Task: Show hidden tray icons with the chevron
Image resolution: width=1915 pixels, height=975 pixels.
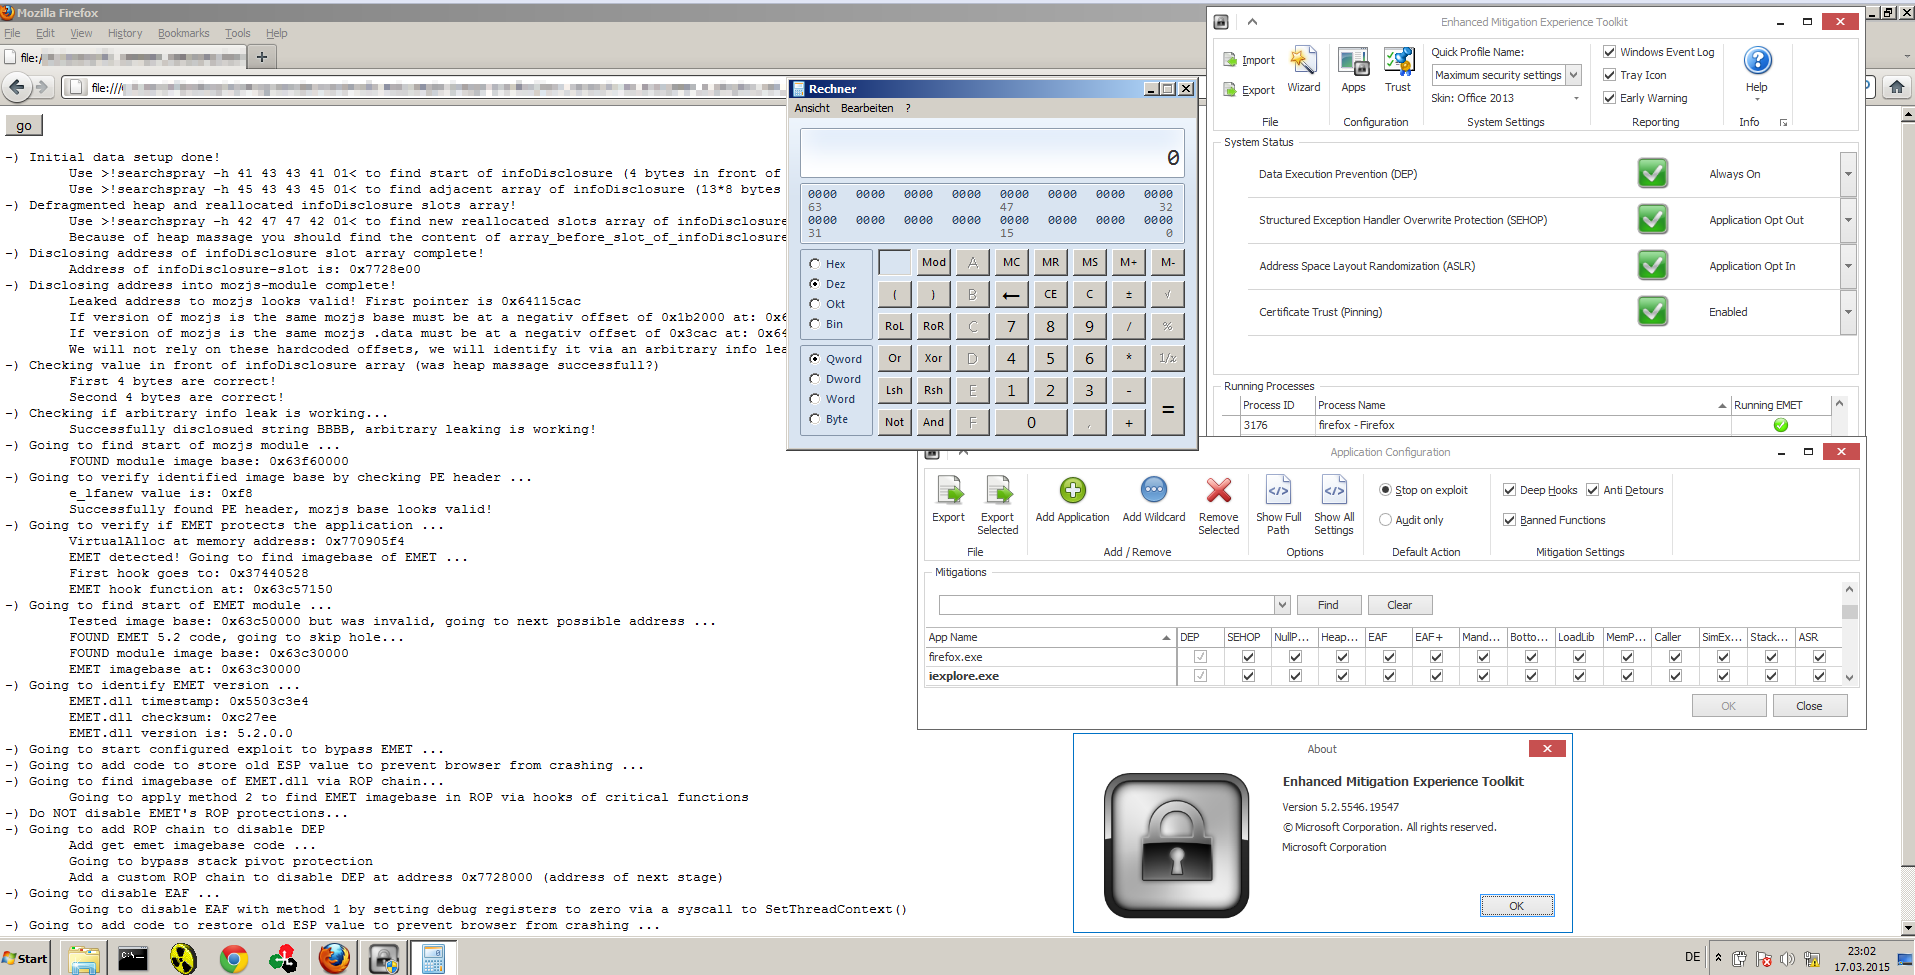Action: [x=1718, y=958]
